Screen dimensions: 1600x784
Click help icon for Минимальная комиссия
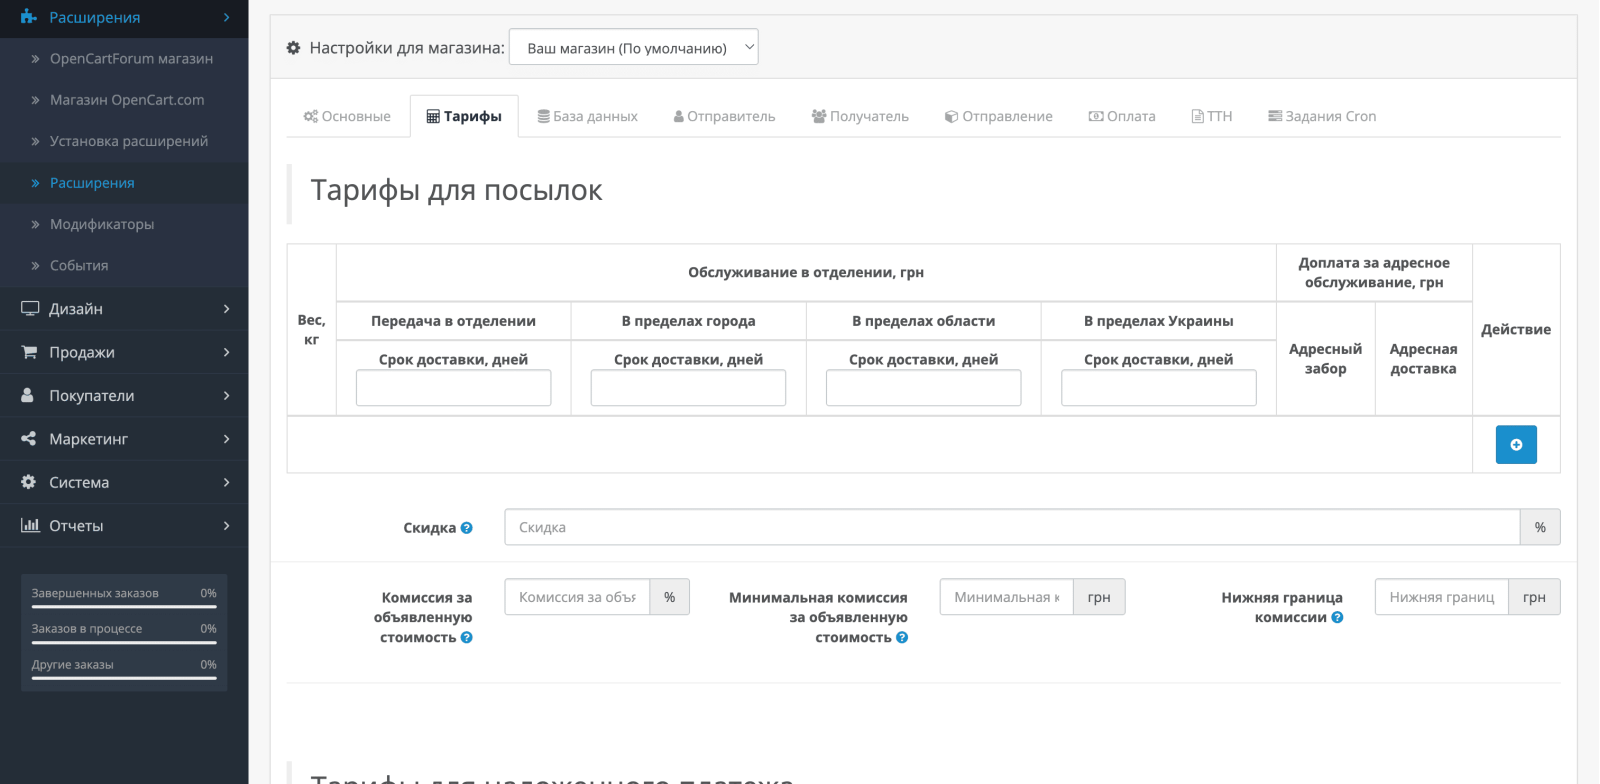coord(902,637)
